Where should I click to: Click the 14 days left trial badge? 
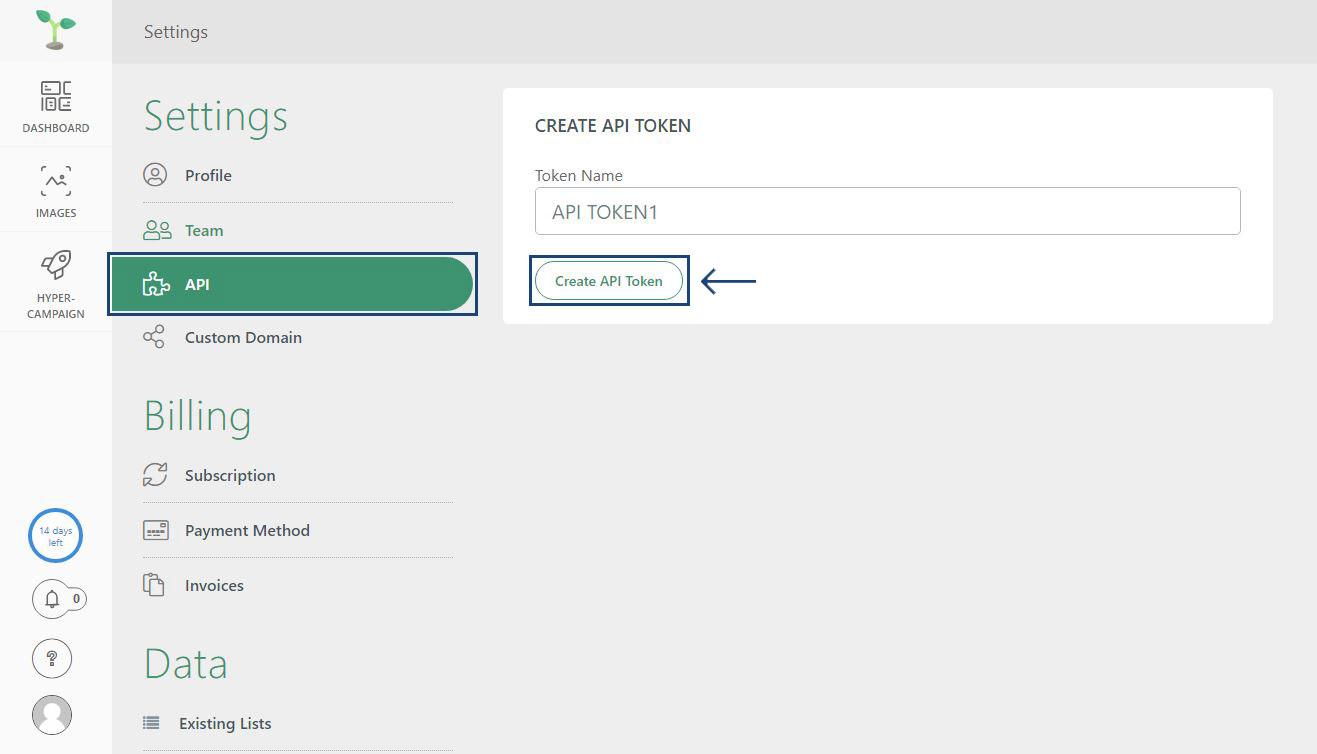point(55,536)
